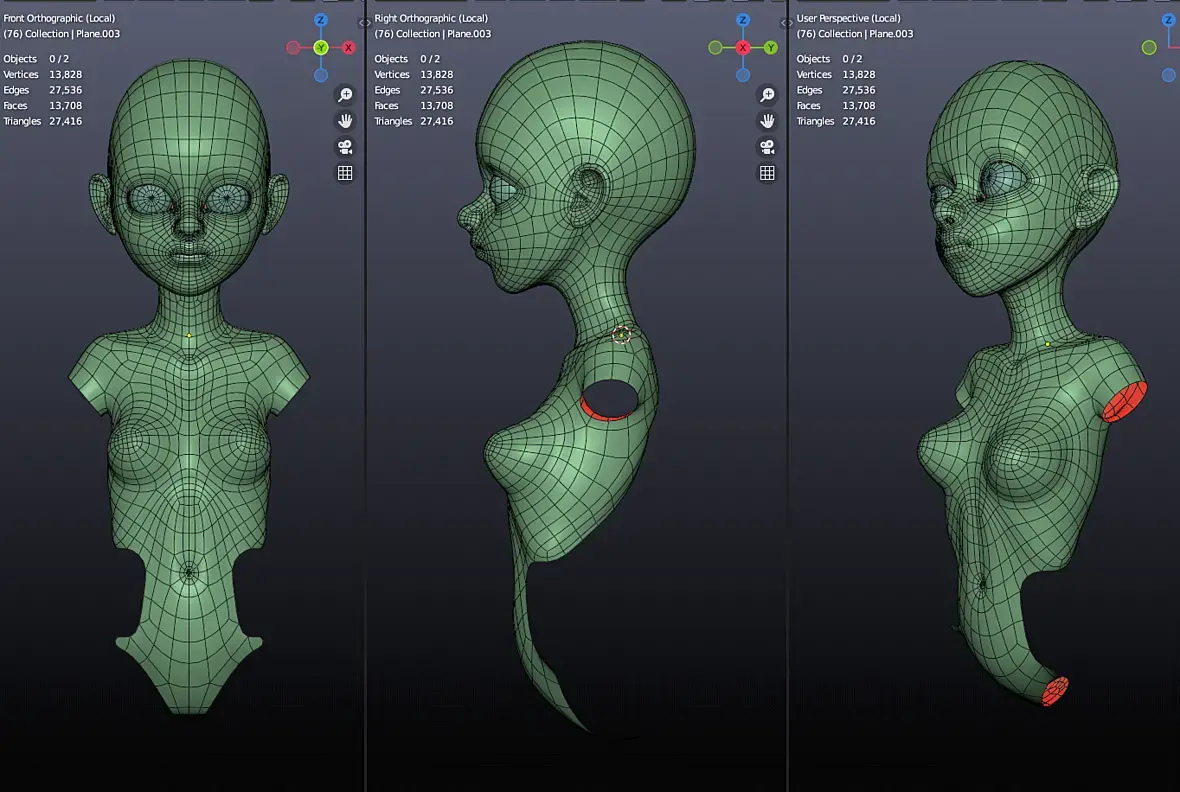Viewport: 1180px width, 792px height.
Task: Click the 'Right Orthographic (Local)' view label
Action: click(x=431, y=18)
